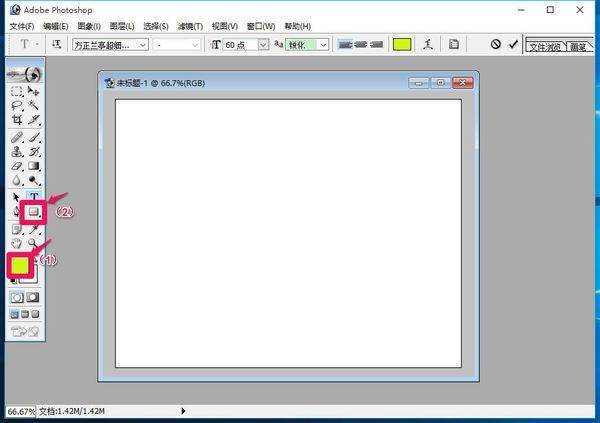
Task: Open the 图层(L) menu
Action: point(122,25)
